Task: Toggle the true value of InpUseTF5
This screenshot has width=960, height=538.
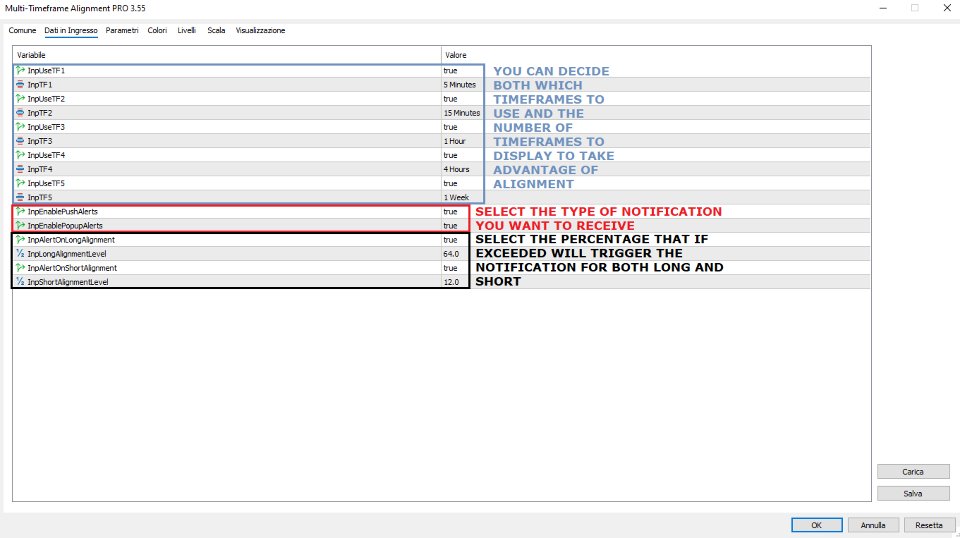Action: [x=451, y=183]
